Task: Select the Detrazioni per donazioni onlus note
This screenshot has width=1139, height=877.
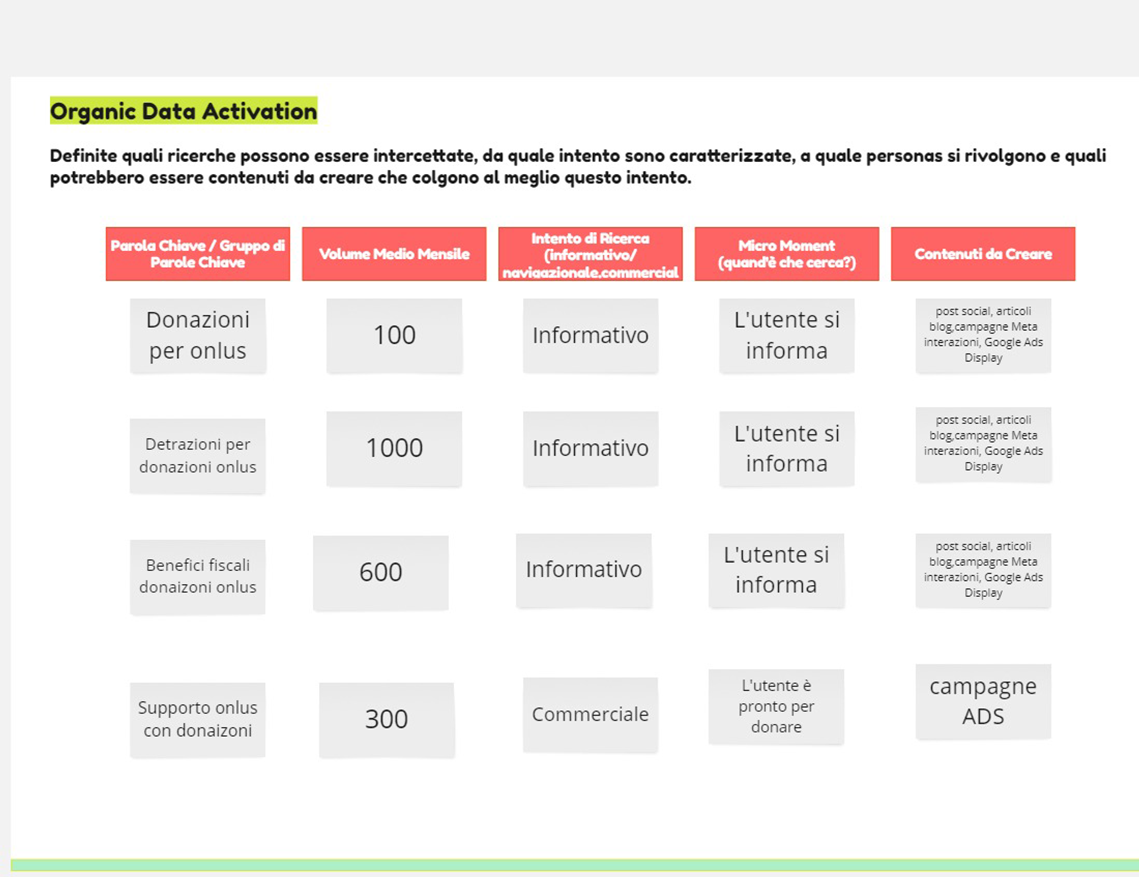Action: [x=198, y=456]
